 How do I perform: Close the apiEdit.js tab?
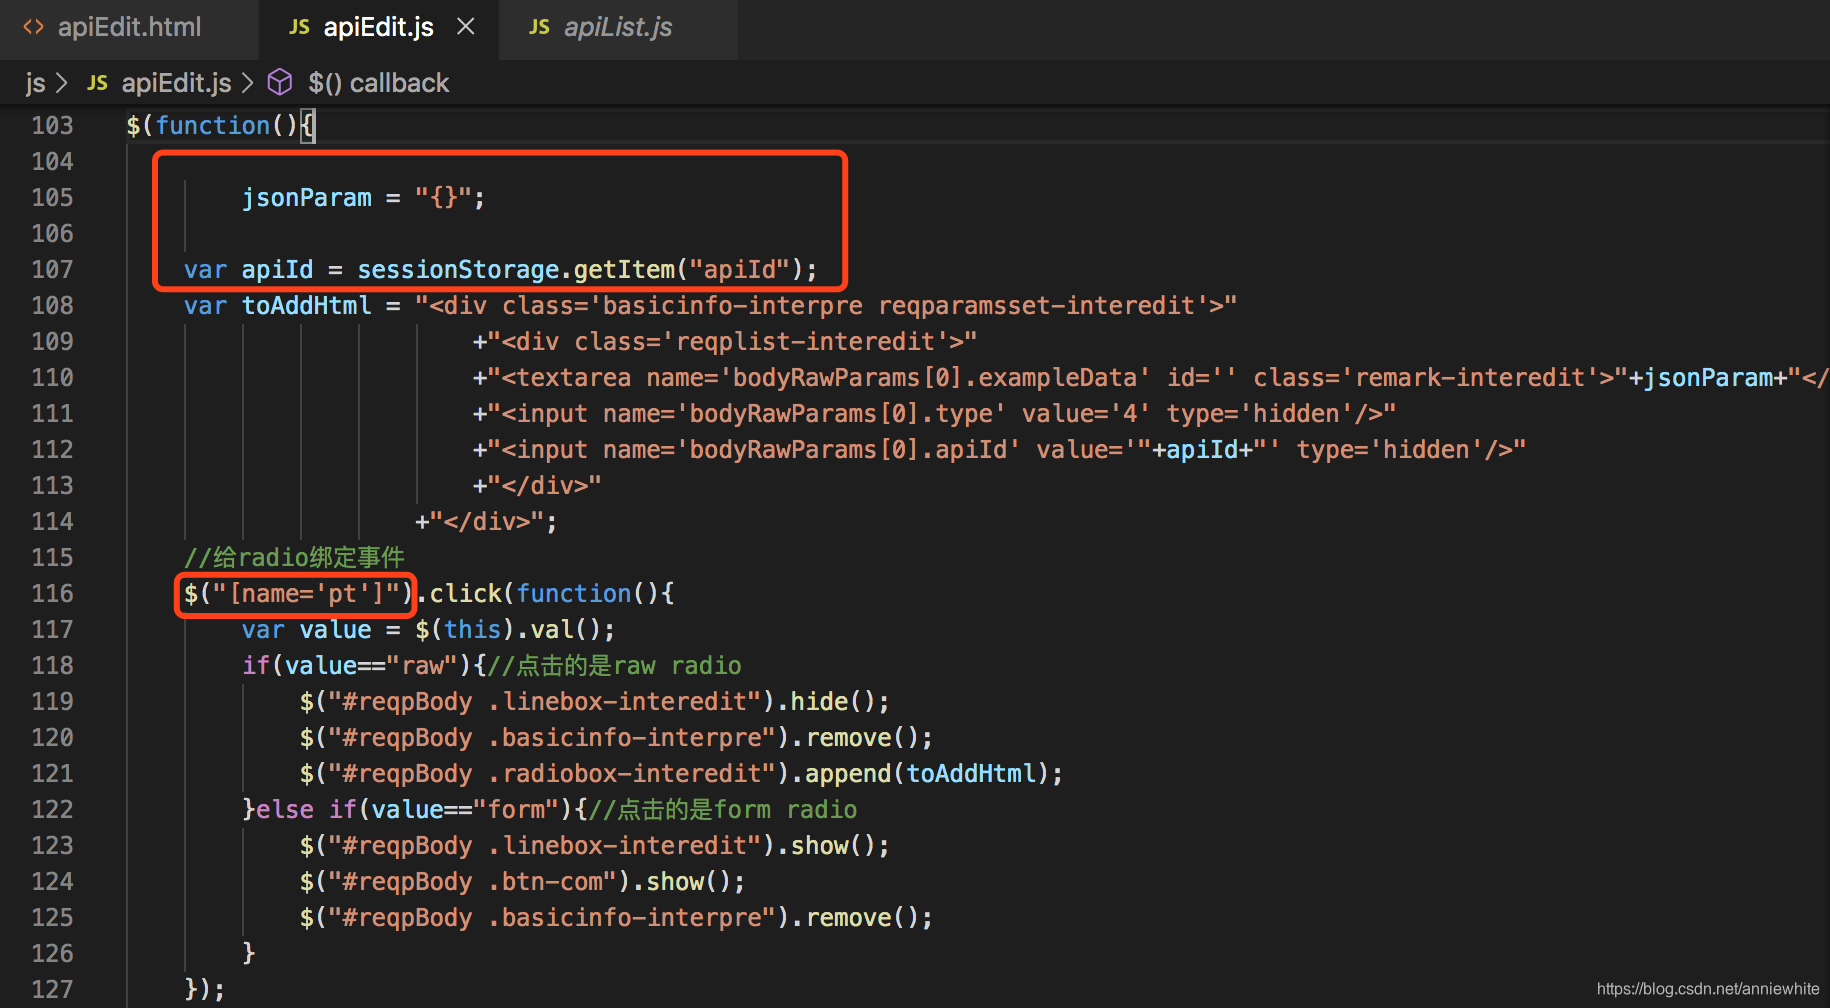(466, 27)
